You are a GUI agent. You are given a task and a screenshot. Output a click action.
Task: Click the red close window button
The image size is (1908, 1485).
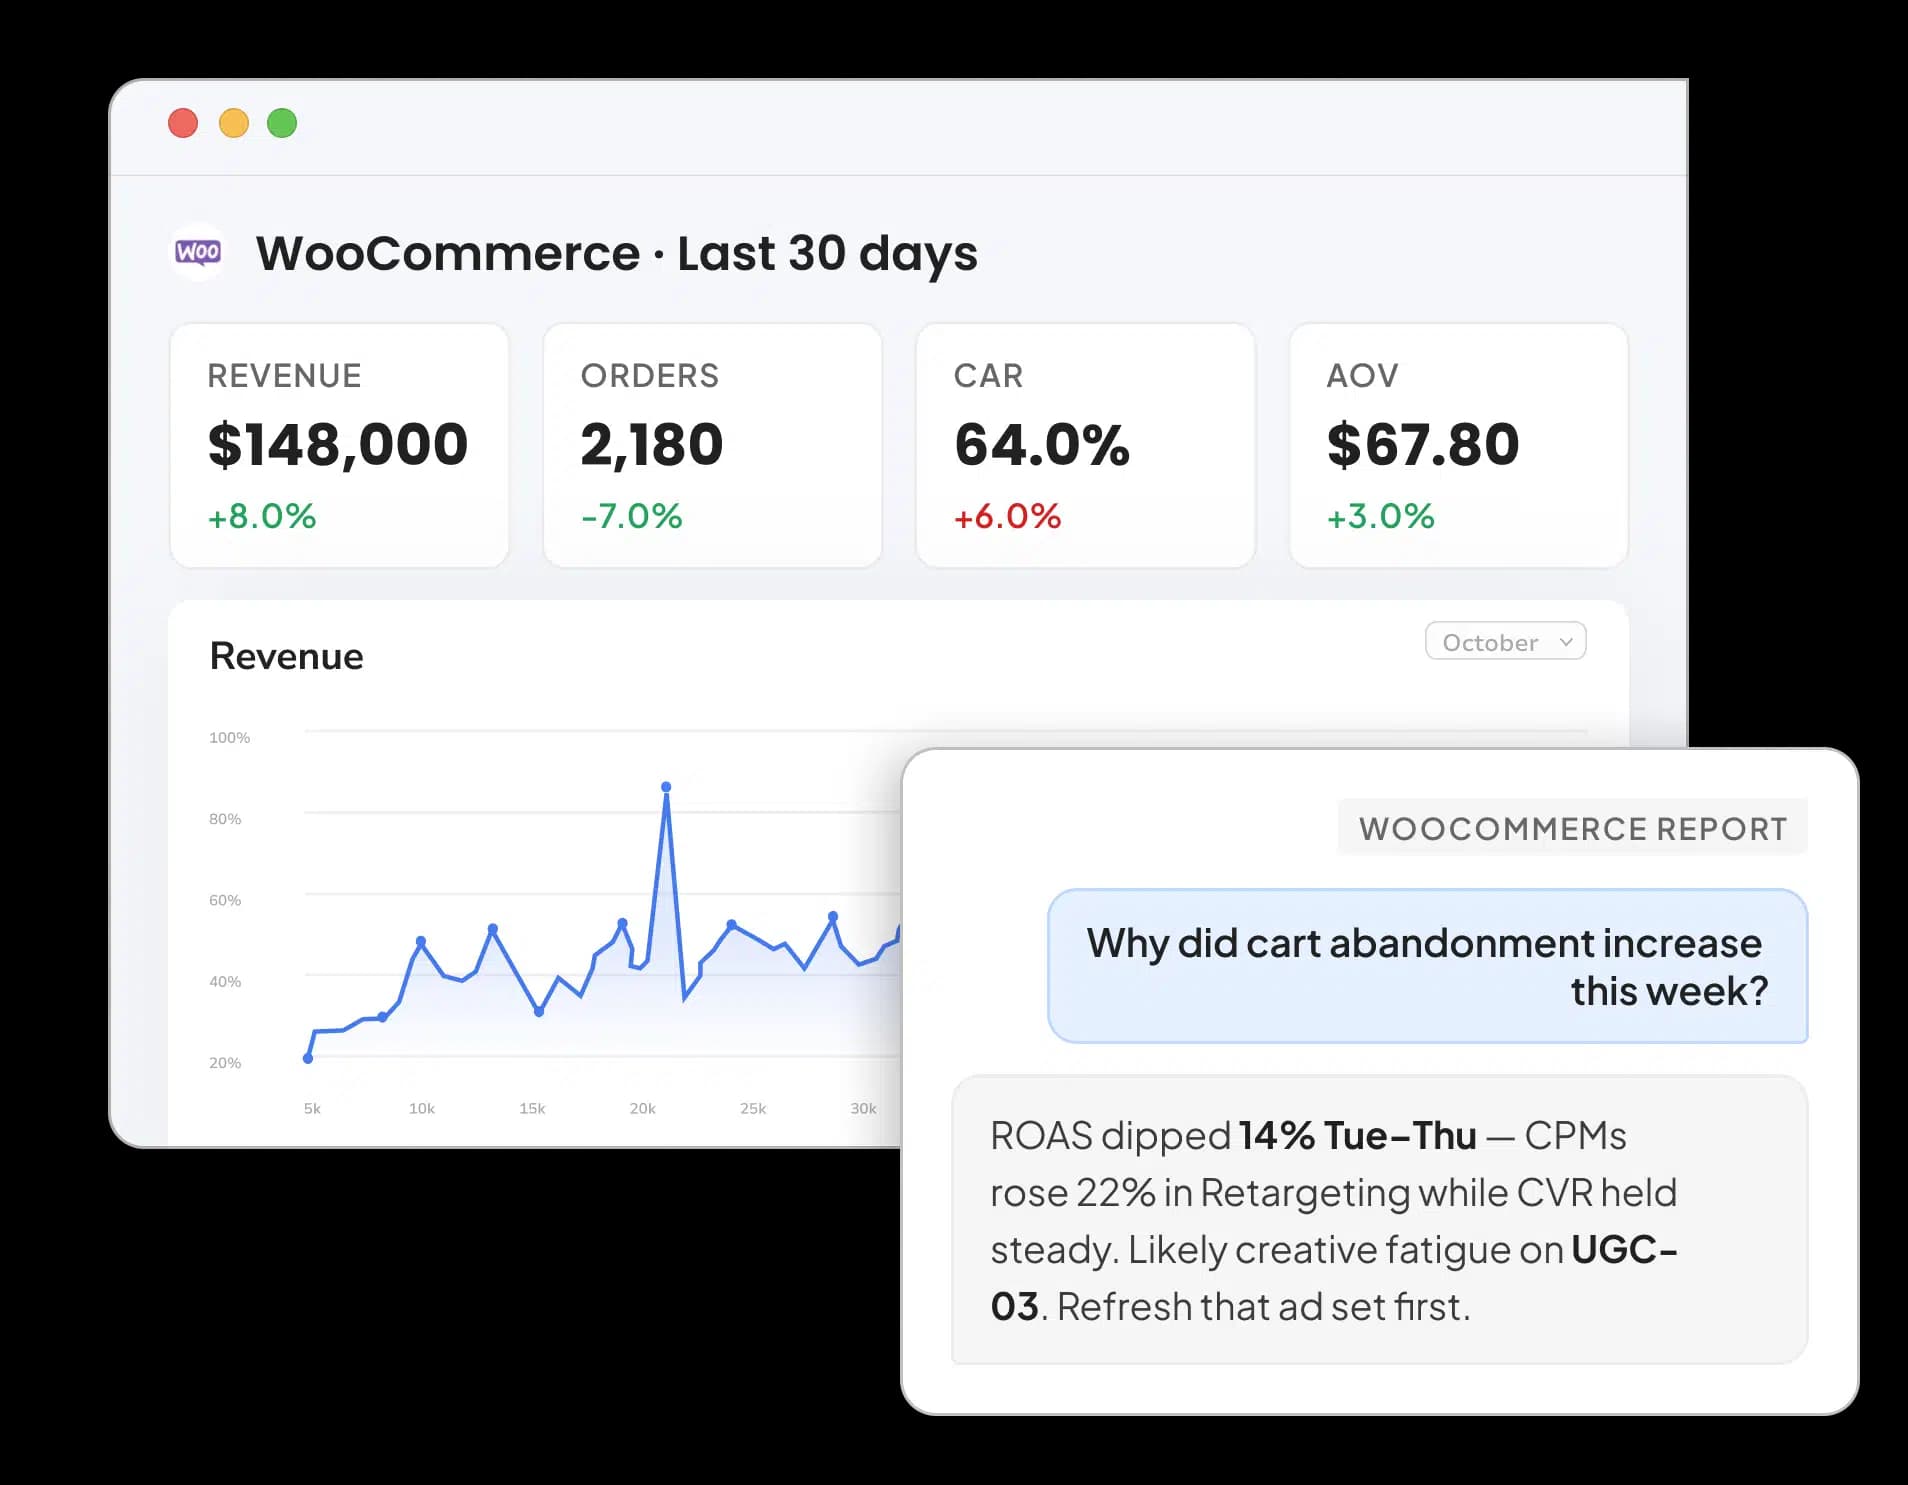[x=183, y=123]
